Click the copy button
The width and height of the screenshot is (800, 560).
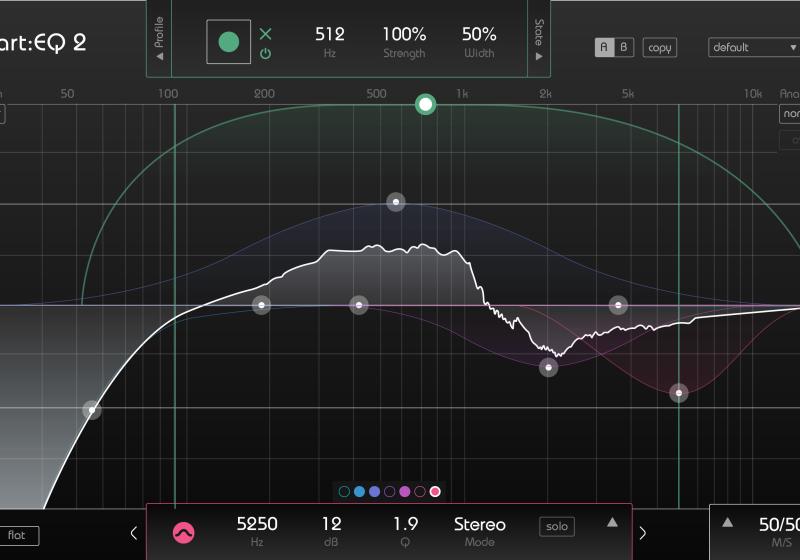[x=659, y=47]
